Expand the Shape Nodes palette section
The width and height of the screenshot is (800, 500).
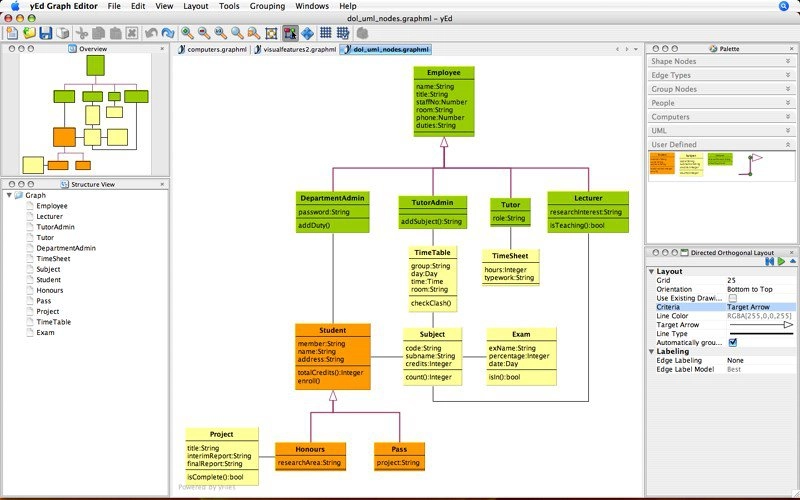(x=788, y=61)
